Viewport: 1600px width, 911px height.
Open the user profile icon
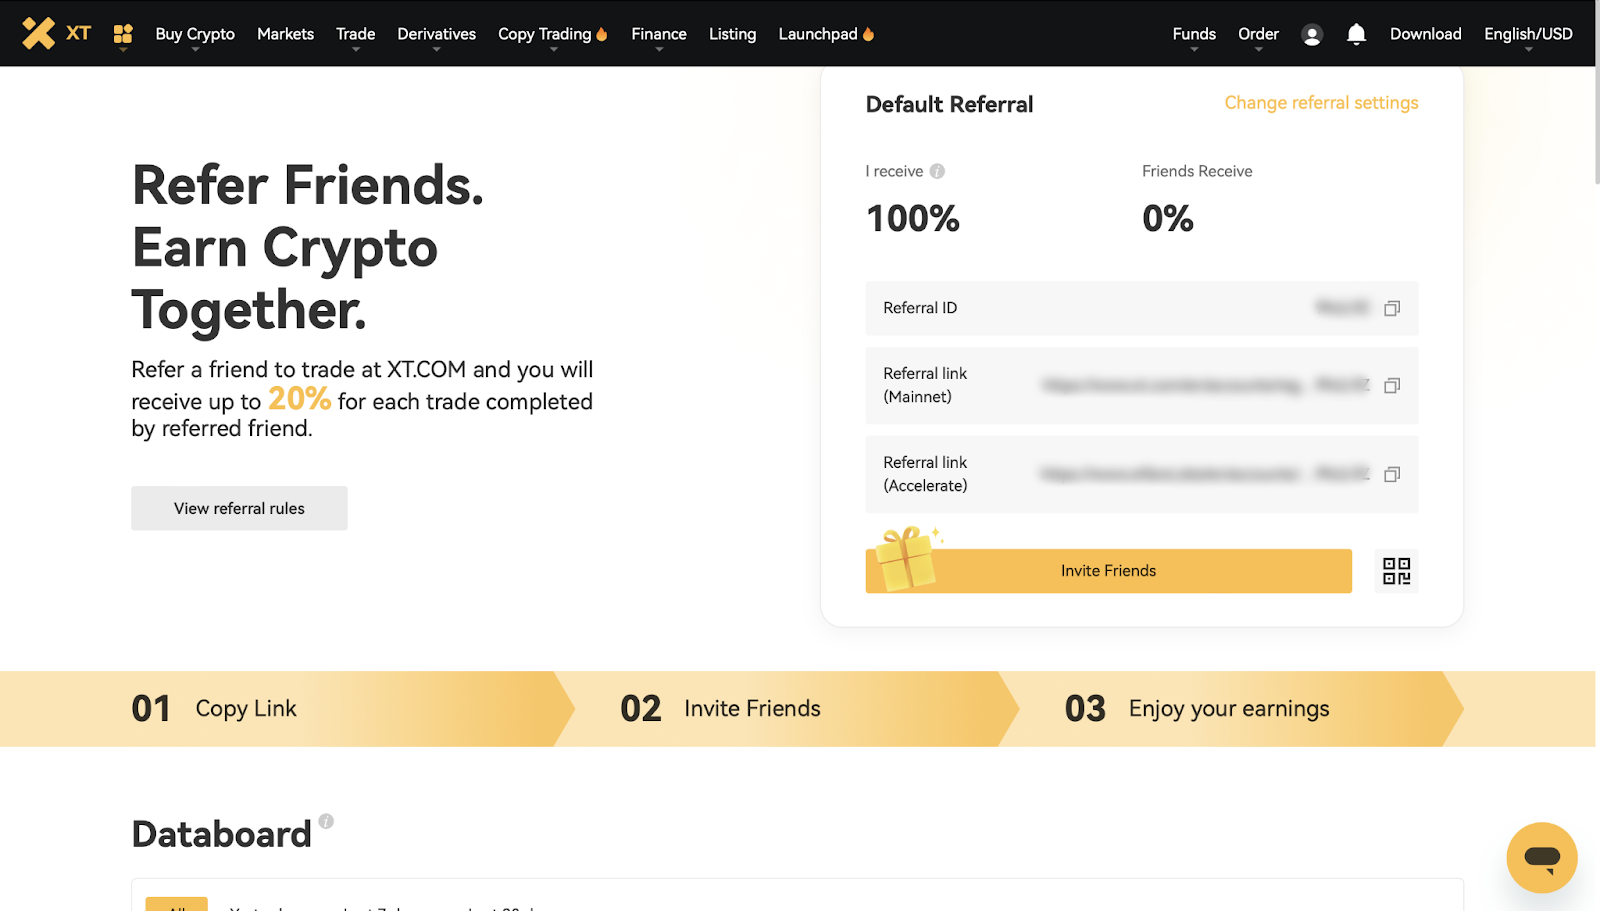pyautogui.click(x=1312, y=35)
